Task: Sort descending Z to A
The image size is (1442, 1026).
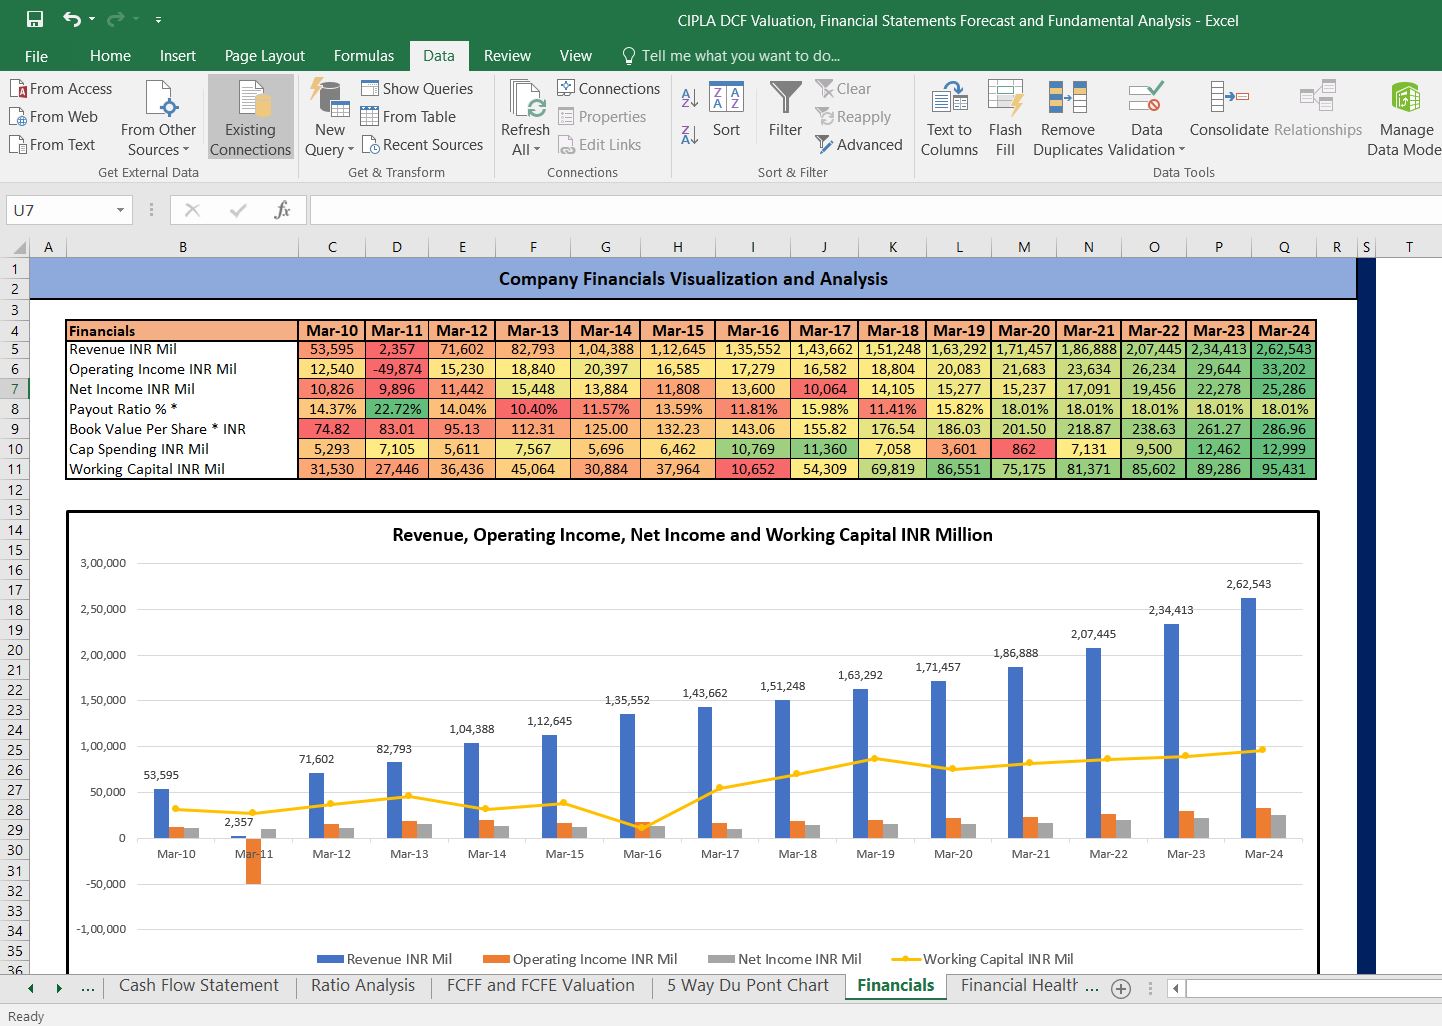Action: [690, 134]
